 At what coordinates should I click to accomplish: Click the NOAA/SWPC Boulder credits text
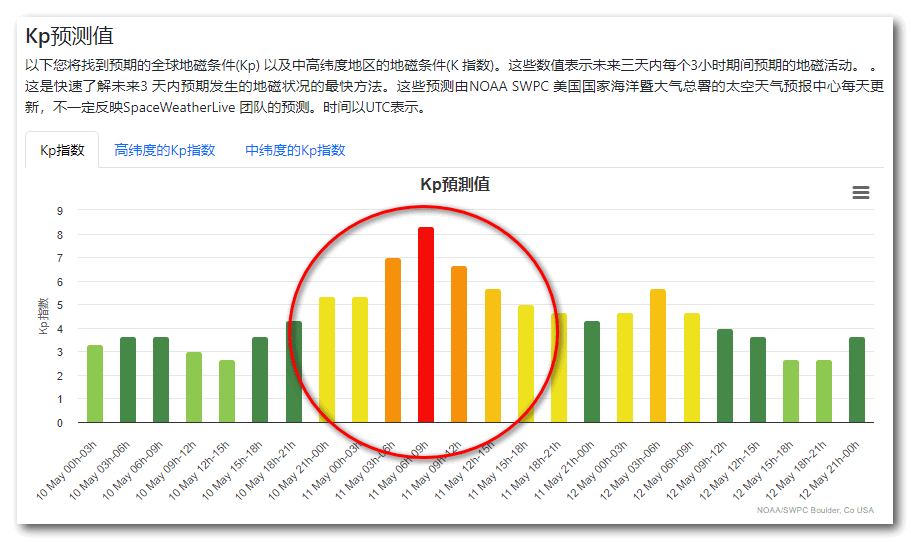(x=815, y=510)
